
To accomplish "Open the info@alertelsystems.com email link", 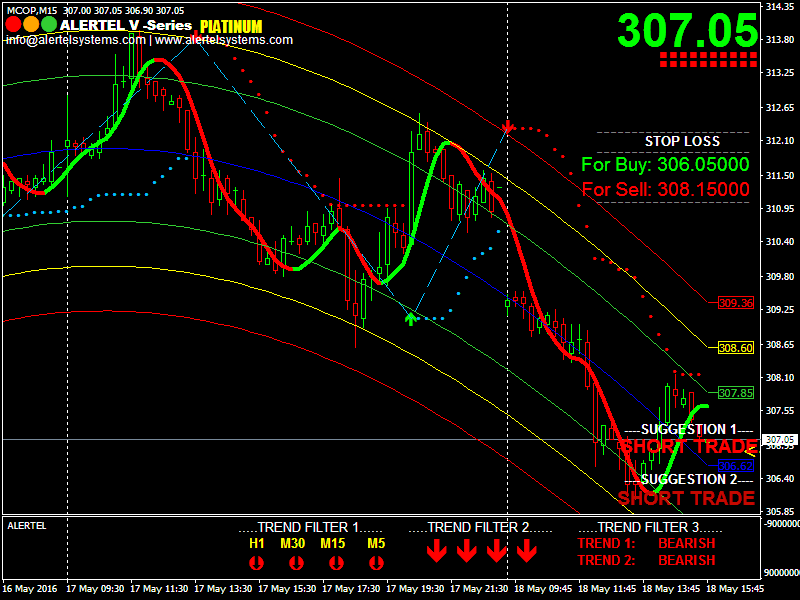I will click(x=76, y=40).
